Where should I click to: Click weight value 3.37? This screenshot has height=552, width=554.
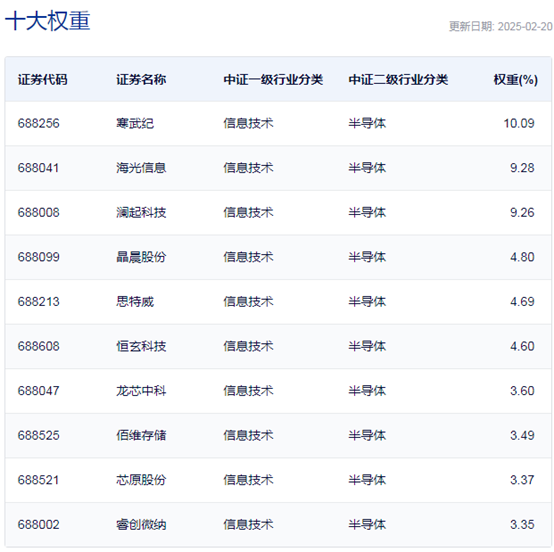(522, 480)
